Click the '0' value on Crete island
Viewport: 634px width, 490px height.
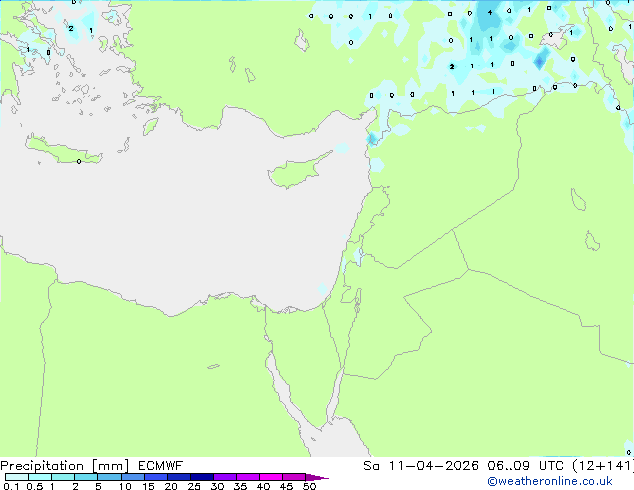79,161
